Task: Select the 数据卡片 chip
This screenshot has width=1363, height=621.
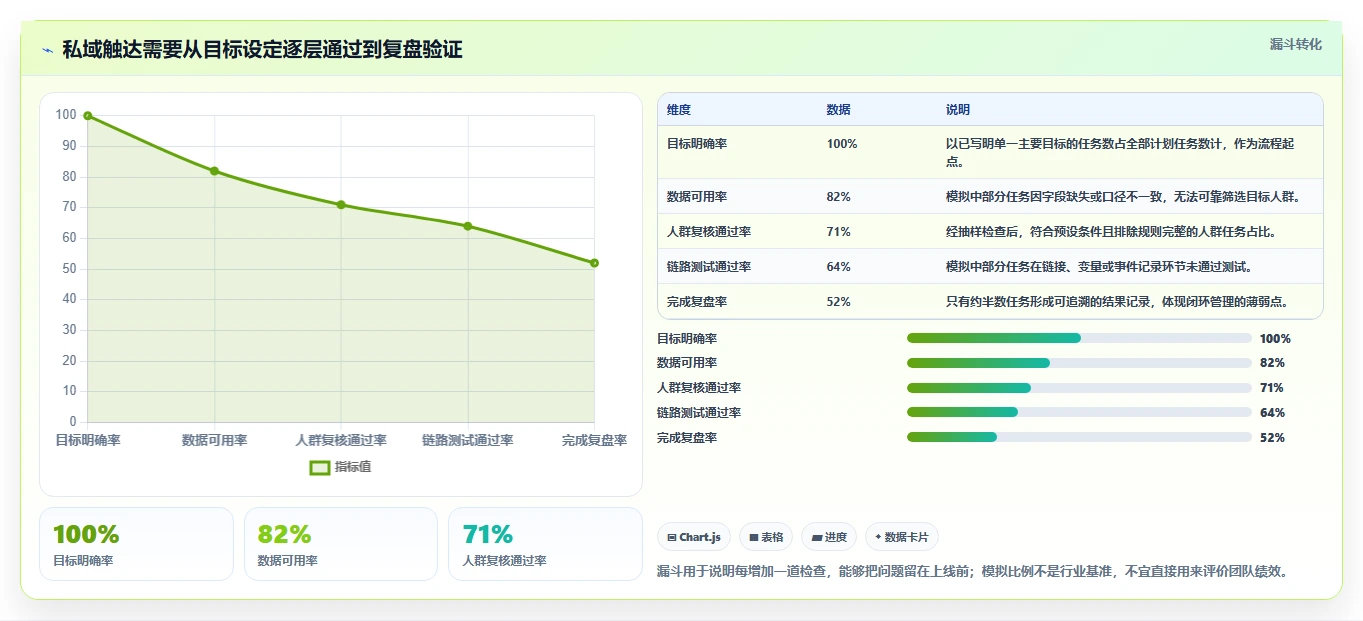Action: (901, 537)
